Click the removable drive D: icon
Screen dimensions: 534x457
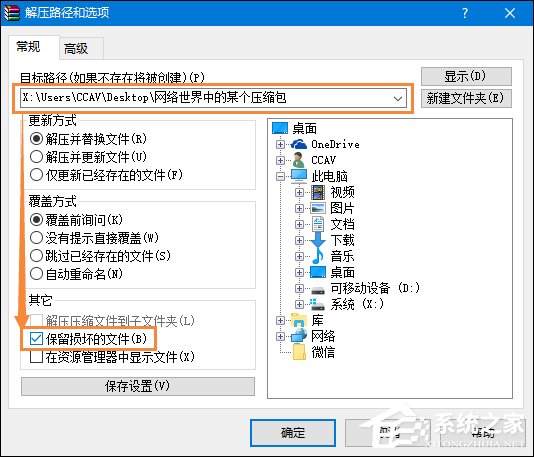pos(318,290)
